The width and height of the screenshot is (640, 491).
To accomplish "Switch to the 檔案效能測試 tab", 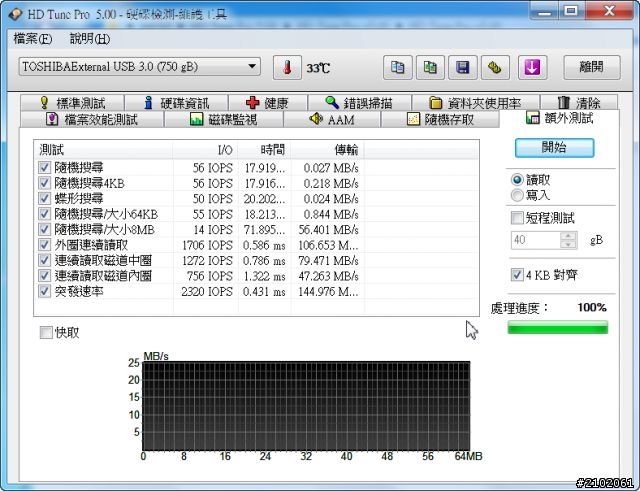I will click(92, 120).
